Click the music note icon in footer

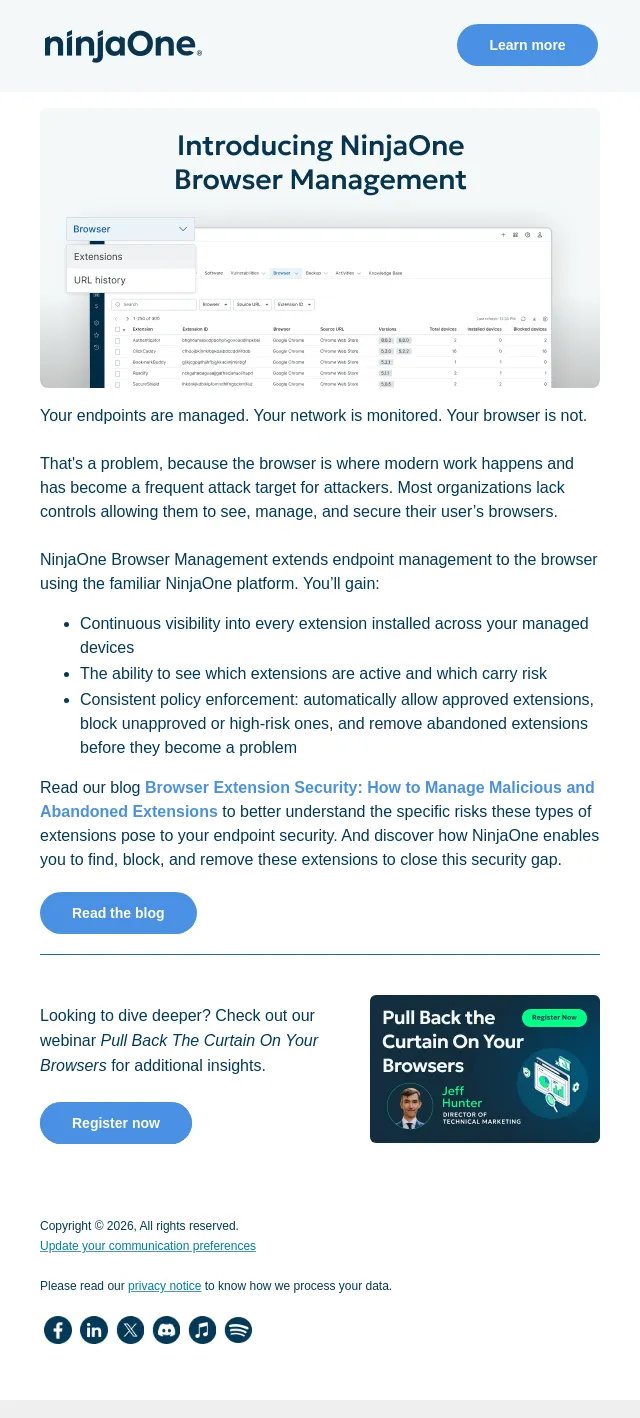point(202,1330)
